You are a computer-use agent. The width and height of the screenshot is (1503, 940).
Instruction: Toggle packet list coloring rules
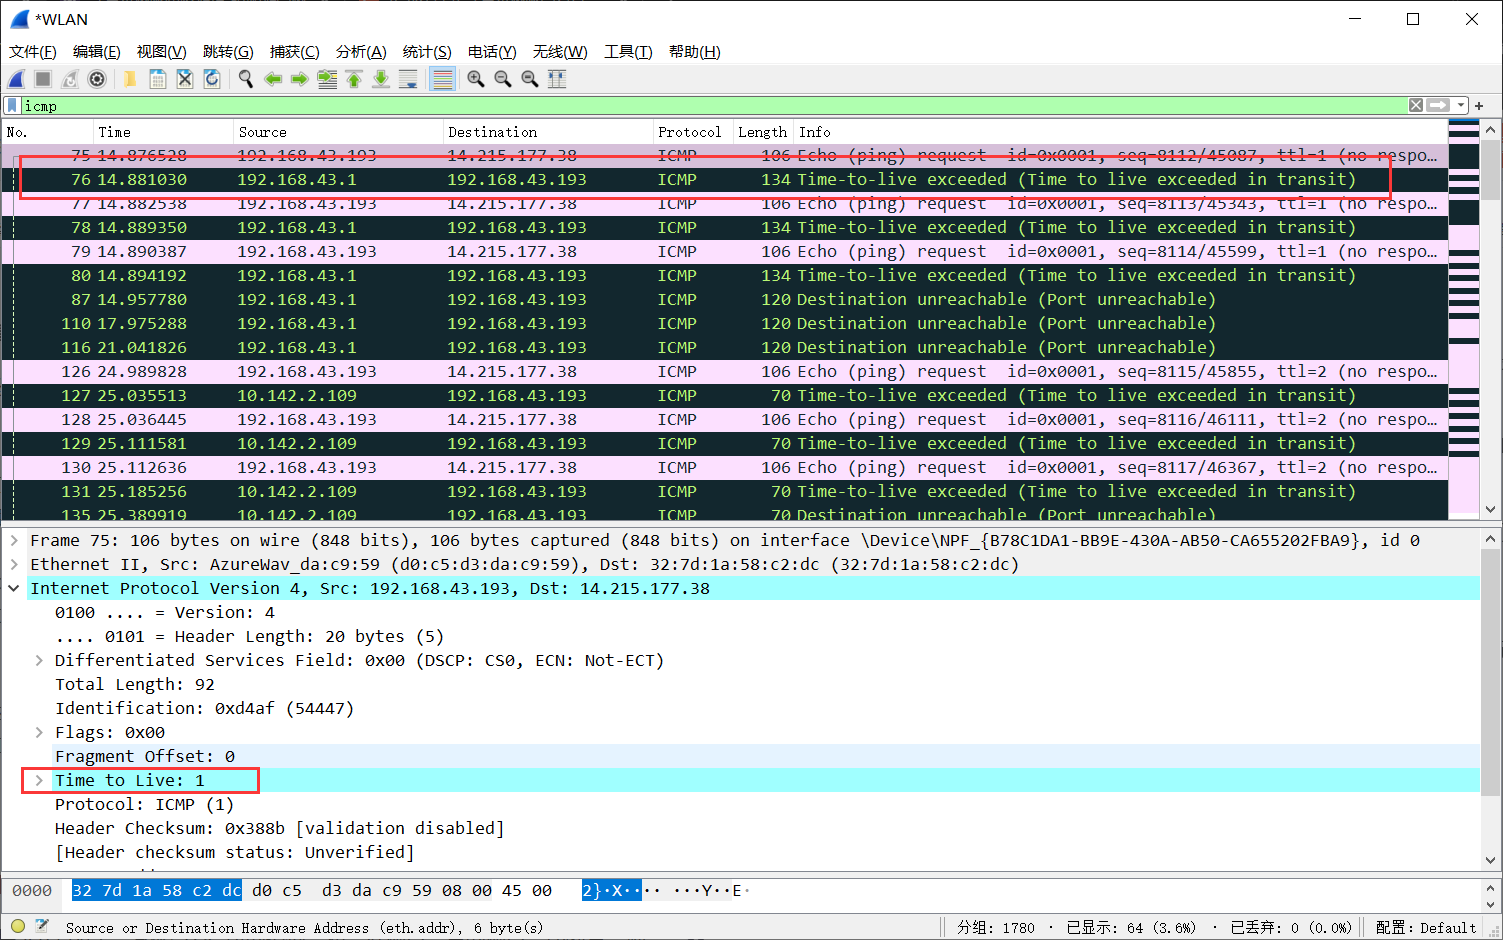tap(442, 79)
